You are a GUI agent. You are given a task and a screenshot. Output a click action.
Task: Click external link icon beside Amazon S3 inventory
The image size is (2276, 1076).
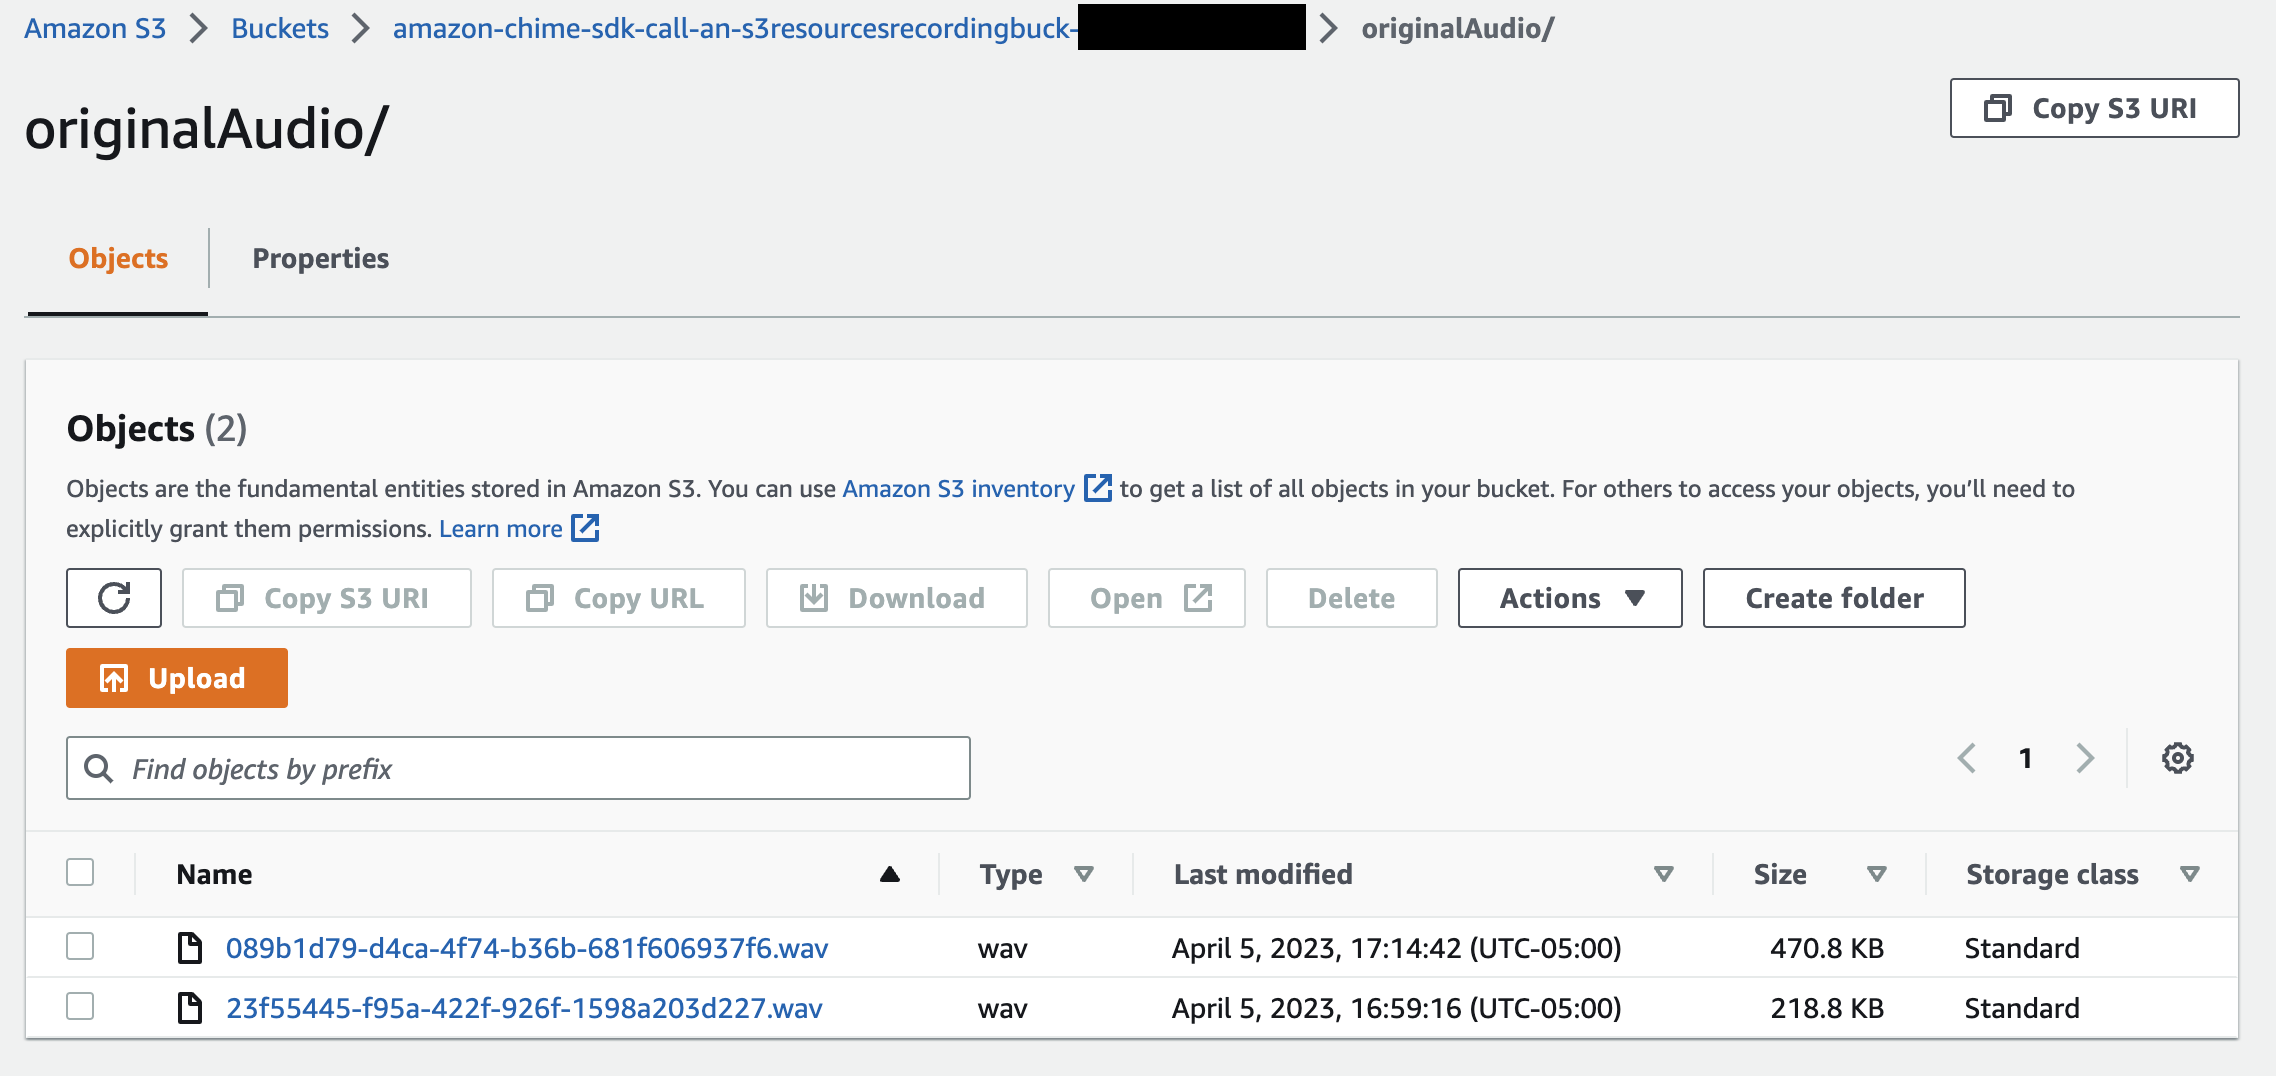pyautogui.click(x=1097, y=488)
